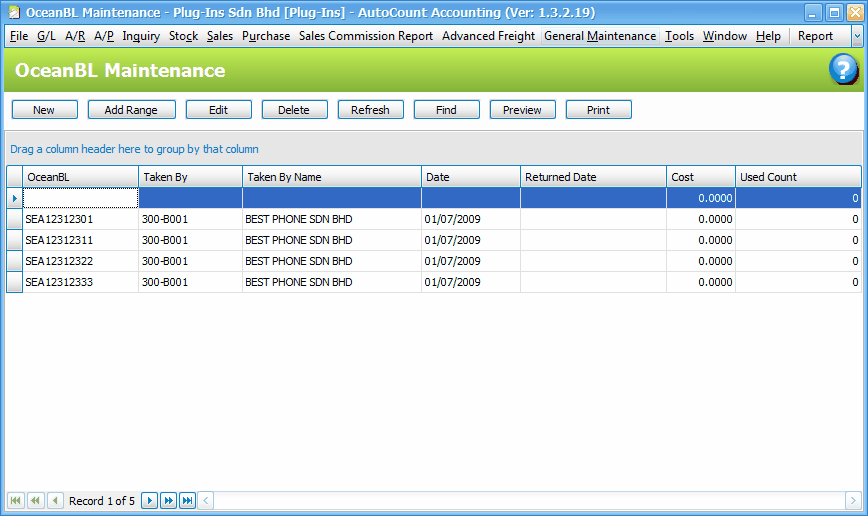The height and width of the screenshot is (516, 868).
Task: Open the Tools menu
Action: point(679,36)
